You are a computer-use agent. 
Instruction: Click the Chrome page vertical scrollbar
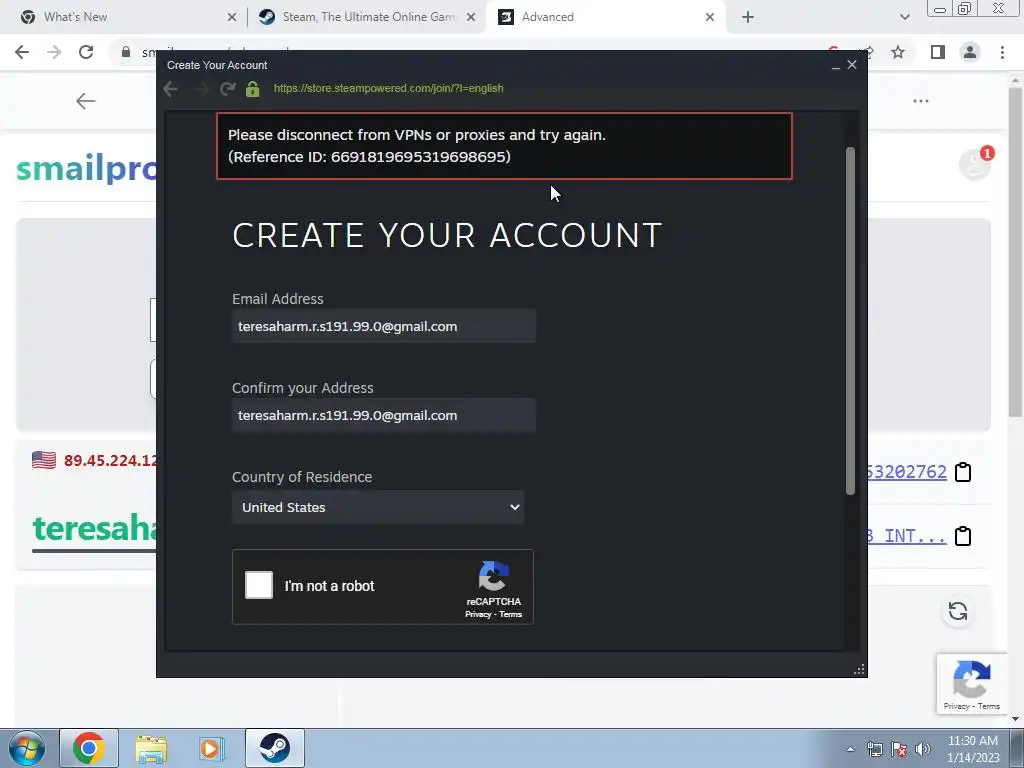(1015, 251)
